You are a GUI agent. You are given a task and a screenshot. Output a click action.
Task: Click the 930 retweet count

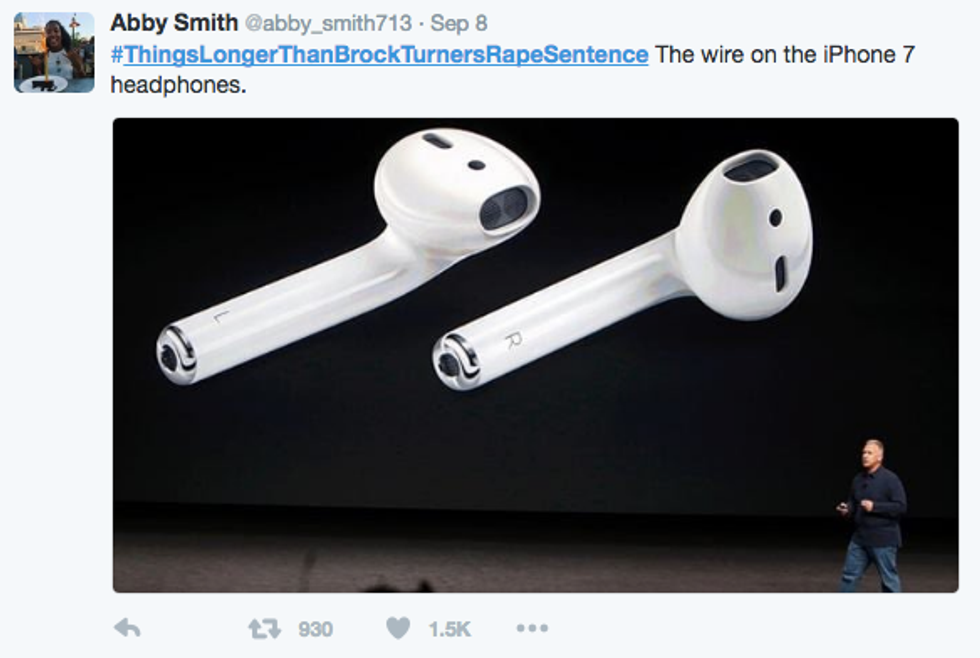pos(315,629)
